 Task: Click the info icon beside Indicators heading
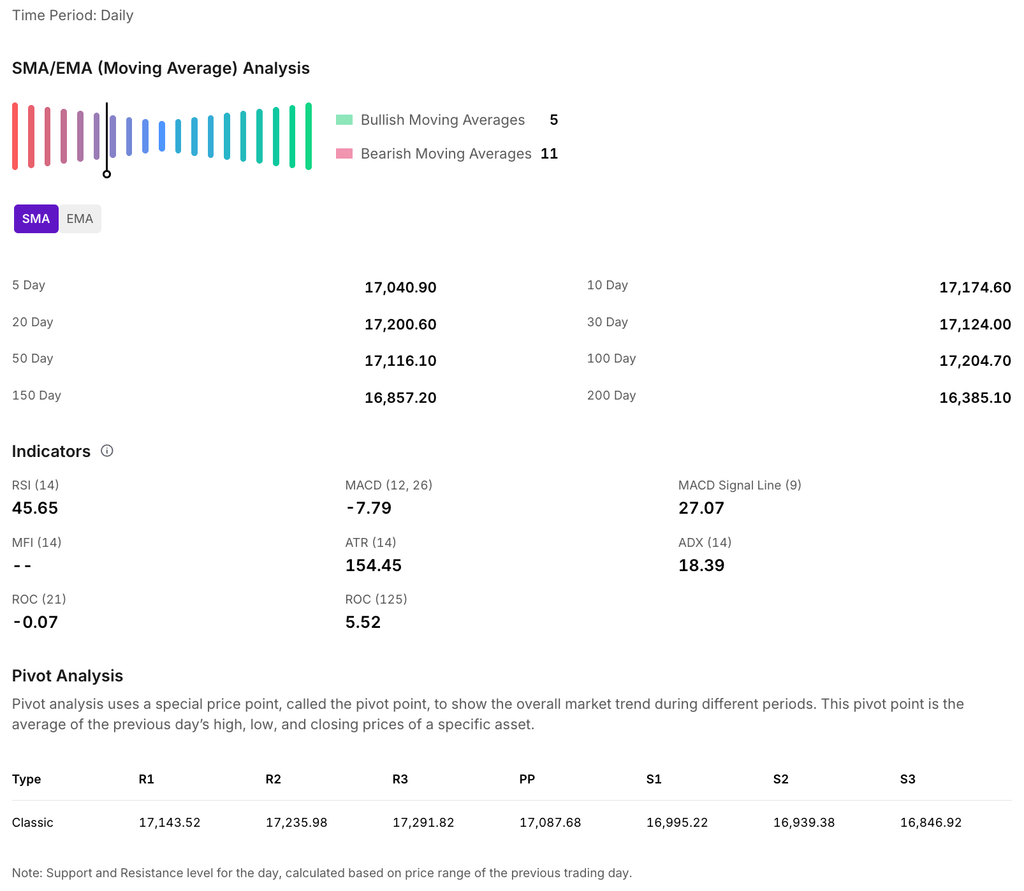(x=107, y=451)
